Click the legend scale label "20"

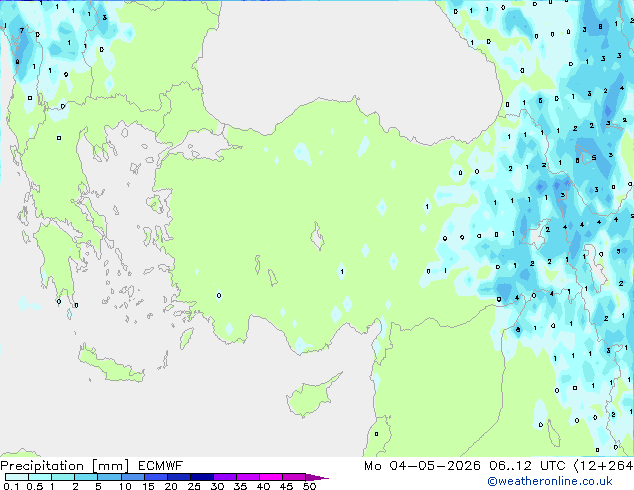[x=171, y=486]
